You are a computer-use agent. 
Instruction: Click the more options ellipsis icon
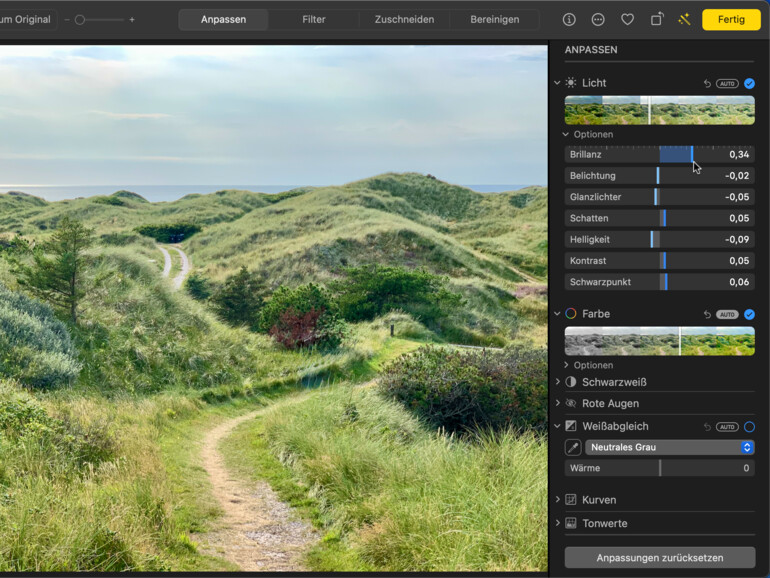tap(598, 19)
